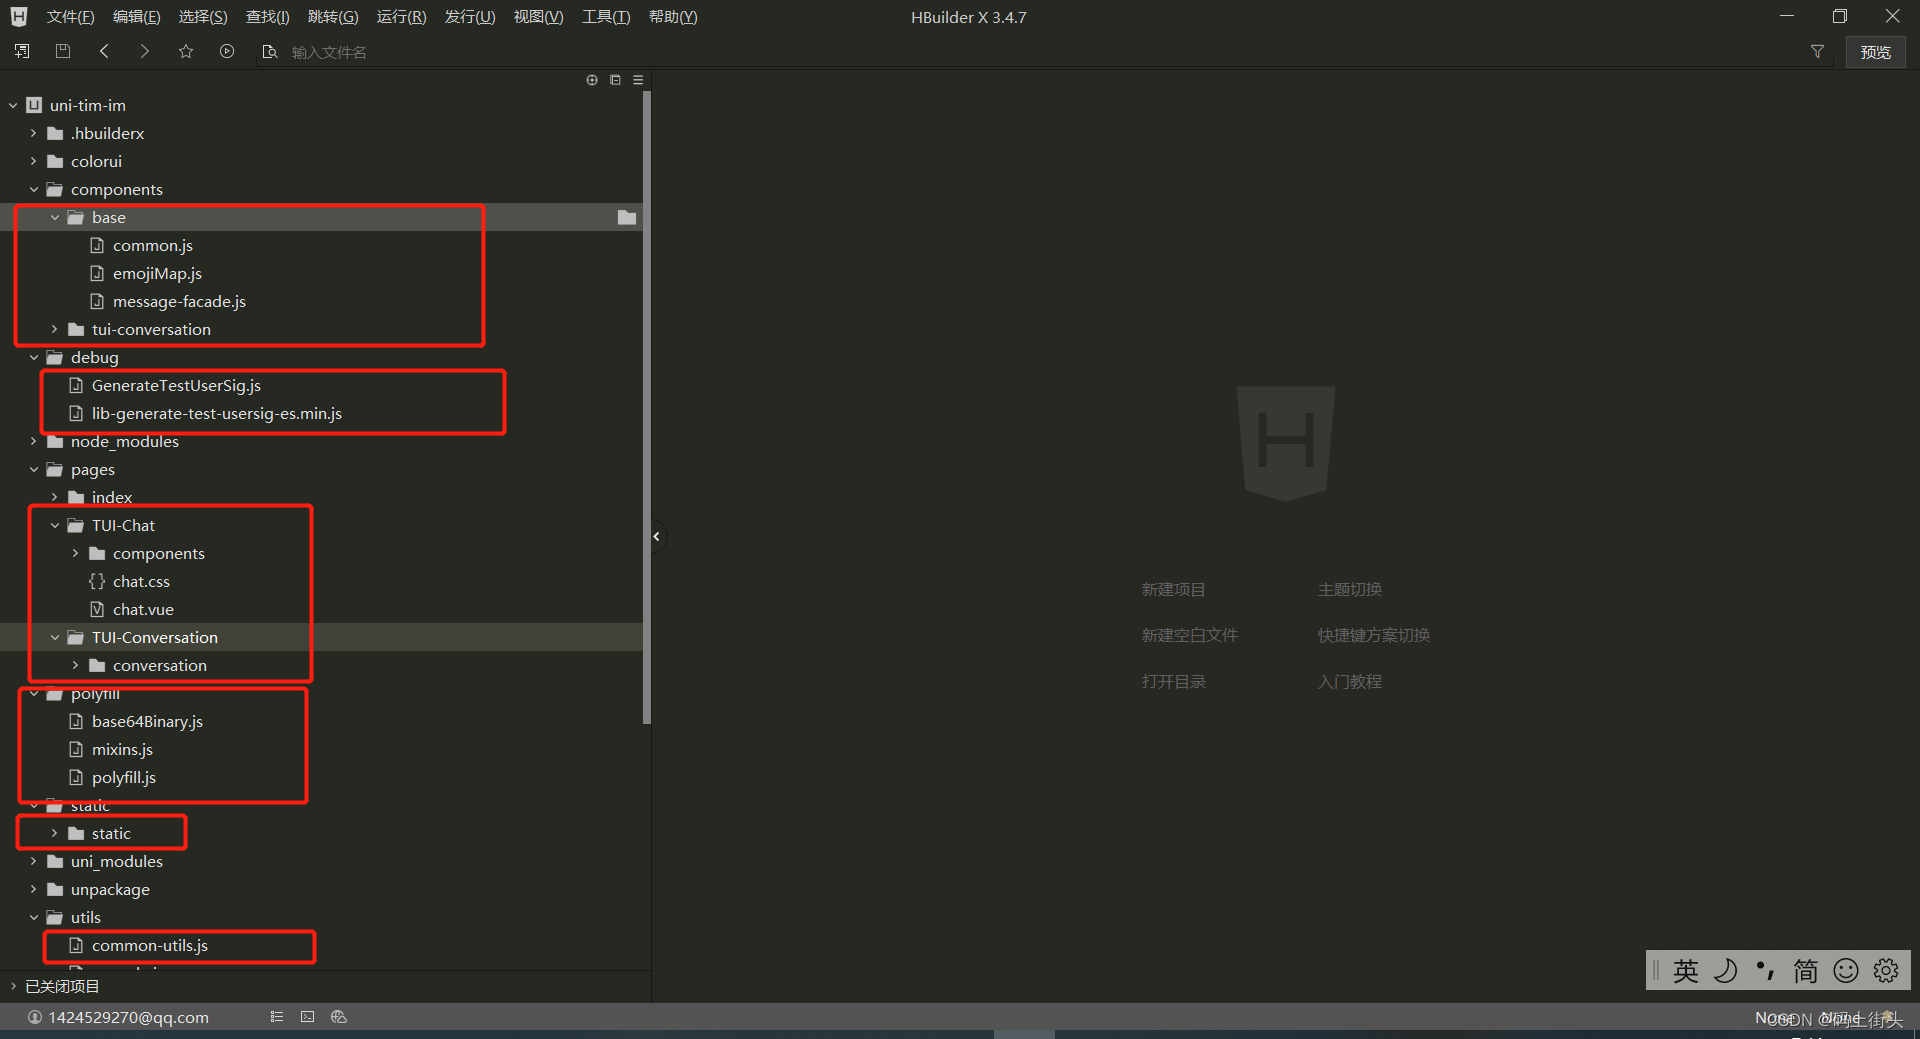
Task: Open file common-utils.js
Action: pyautogui.click(x=150, y=945)
